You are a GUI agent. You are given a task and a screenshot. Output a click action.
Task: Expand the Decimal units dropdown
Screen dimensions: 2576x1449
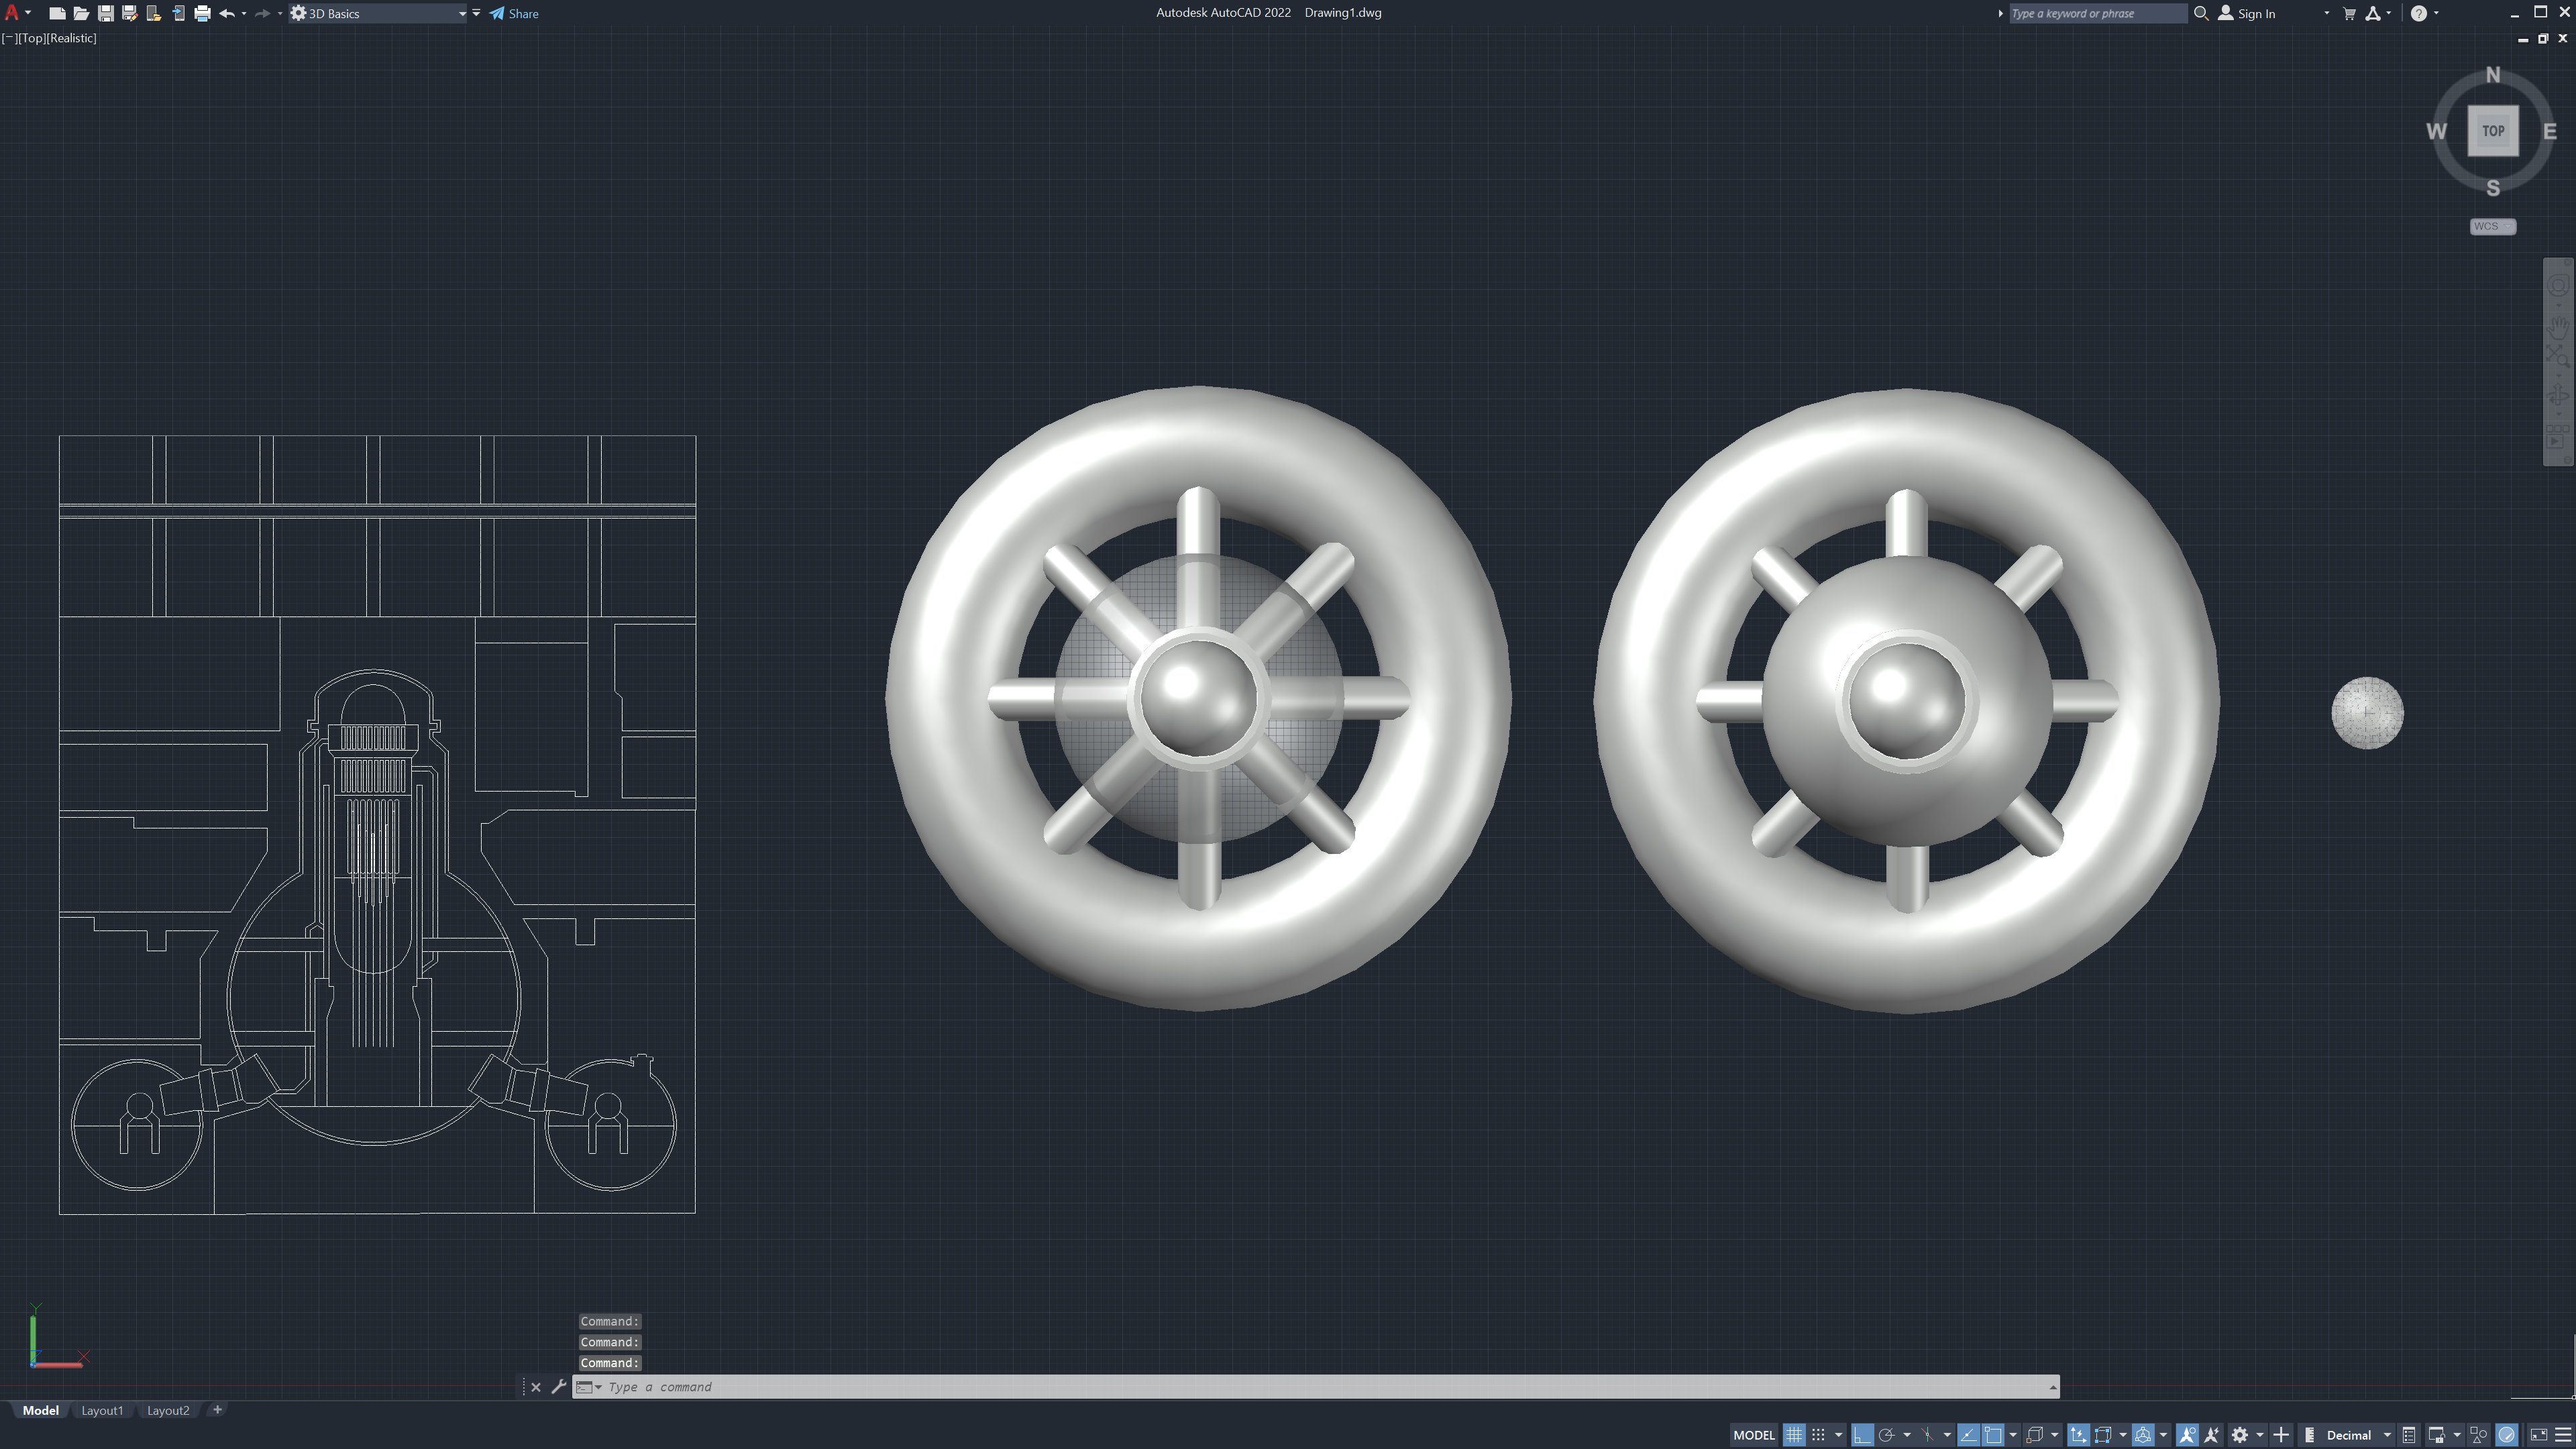pos(2387,1435)
